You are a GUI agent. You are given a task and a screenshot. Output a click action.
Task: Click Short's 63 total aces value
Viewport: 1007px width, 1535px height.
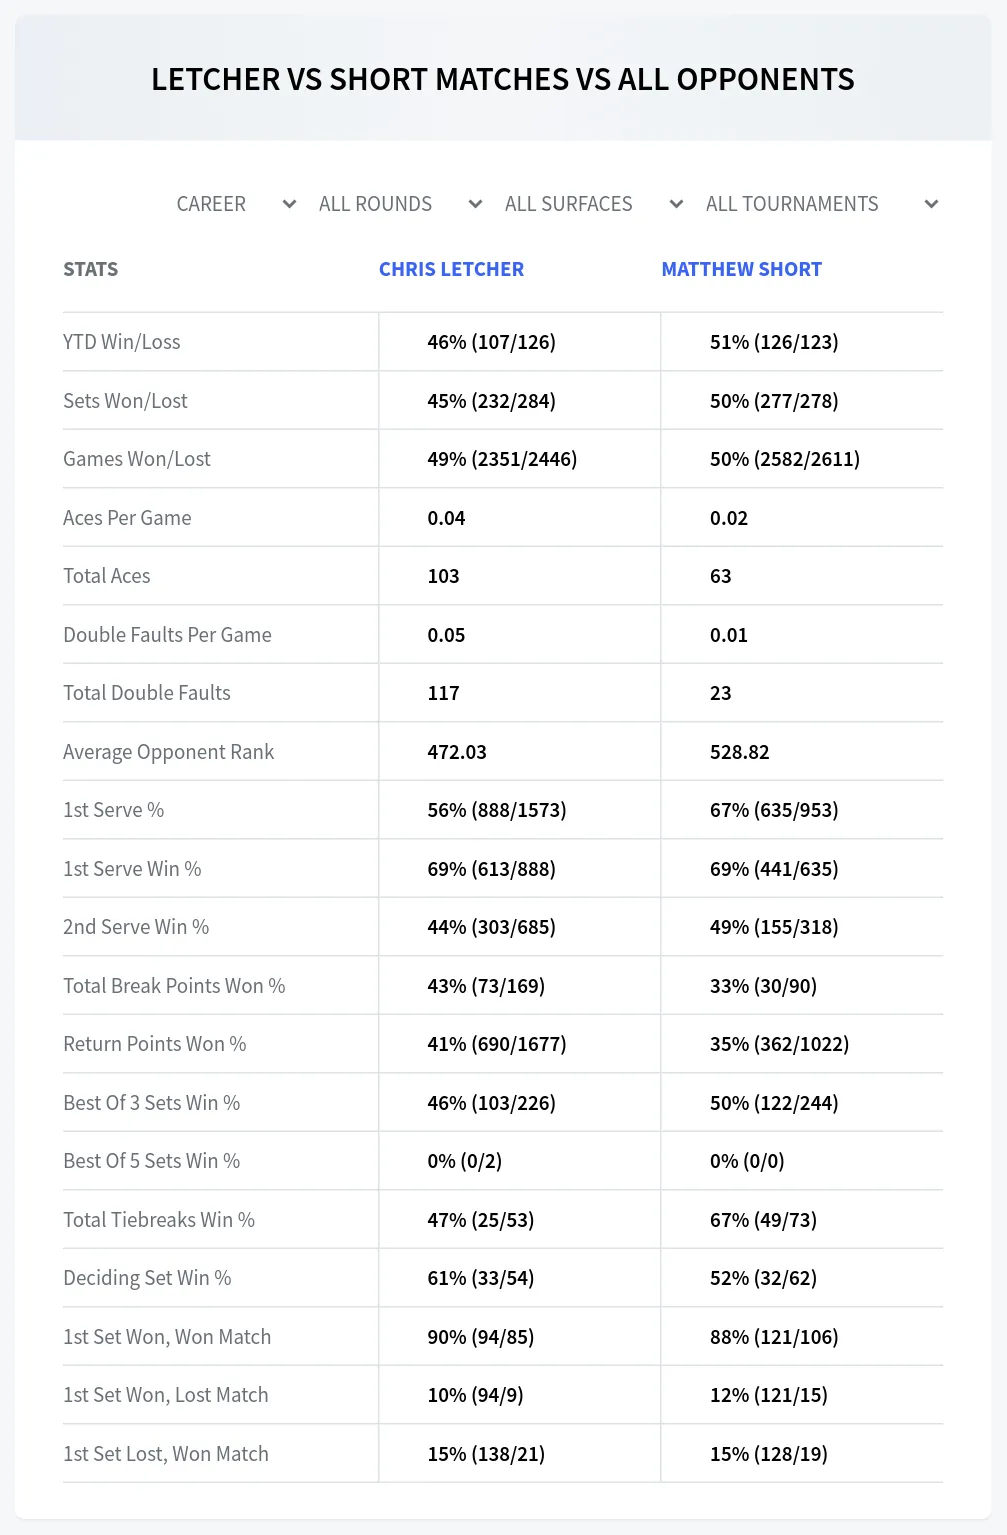point(721,576)
